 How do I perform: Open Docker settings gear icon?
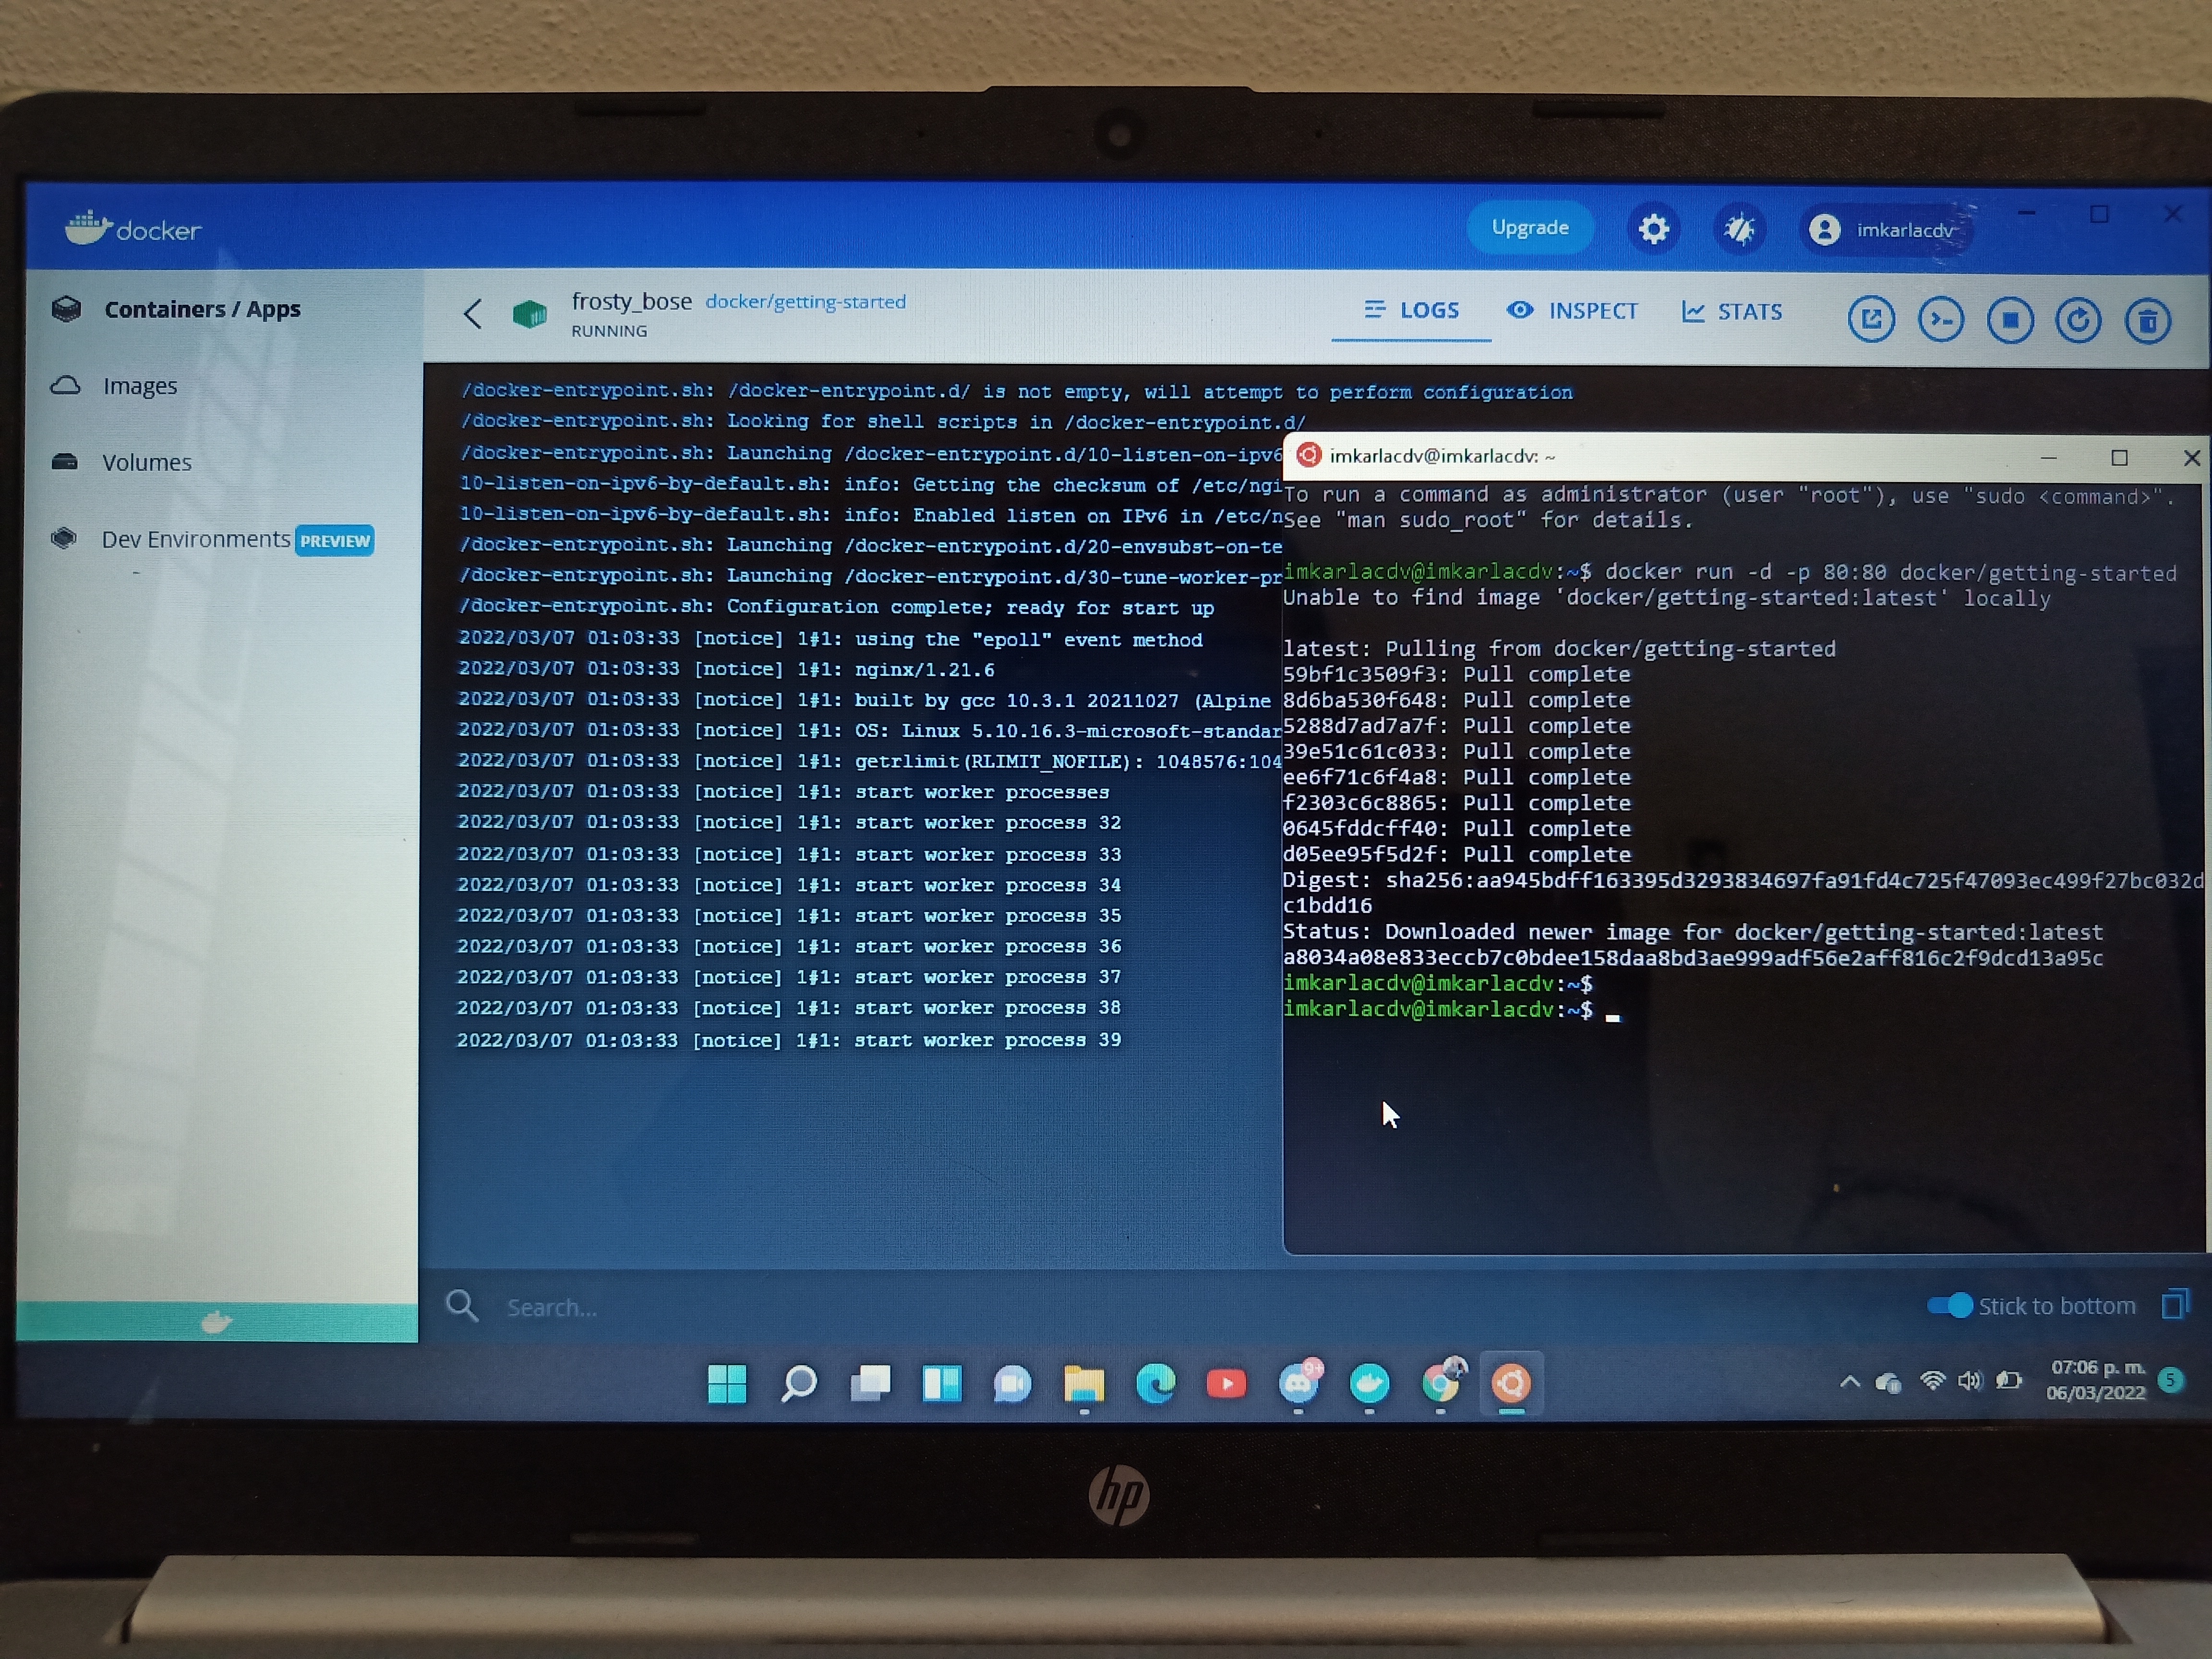(x=1653, y=229)
